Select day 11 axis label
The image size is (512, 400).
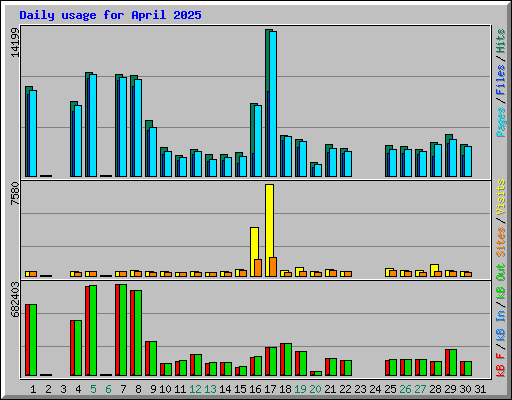(x=180, y=389)
